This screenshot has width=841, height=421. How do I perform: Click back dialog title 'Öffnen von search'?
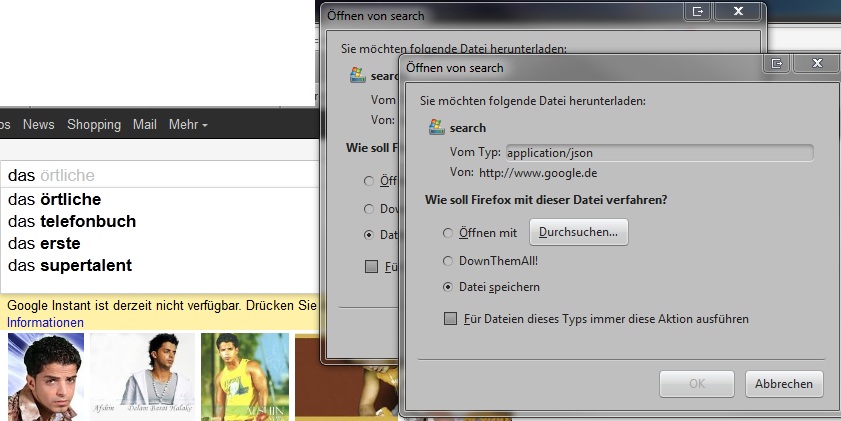(x=375, y=16)
